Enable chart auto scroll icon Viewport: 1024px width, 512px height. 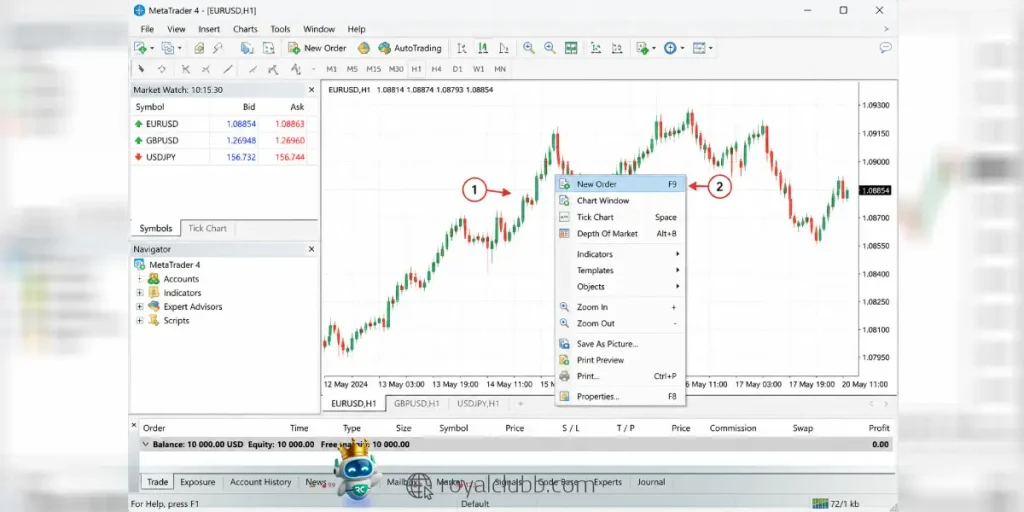596,48
